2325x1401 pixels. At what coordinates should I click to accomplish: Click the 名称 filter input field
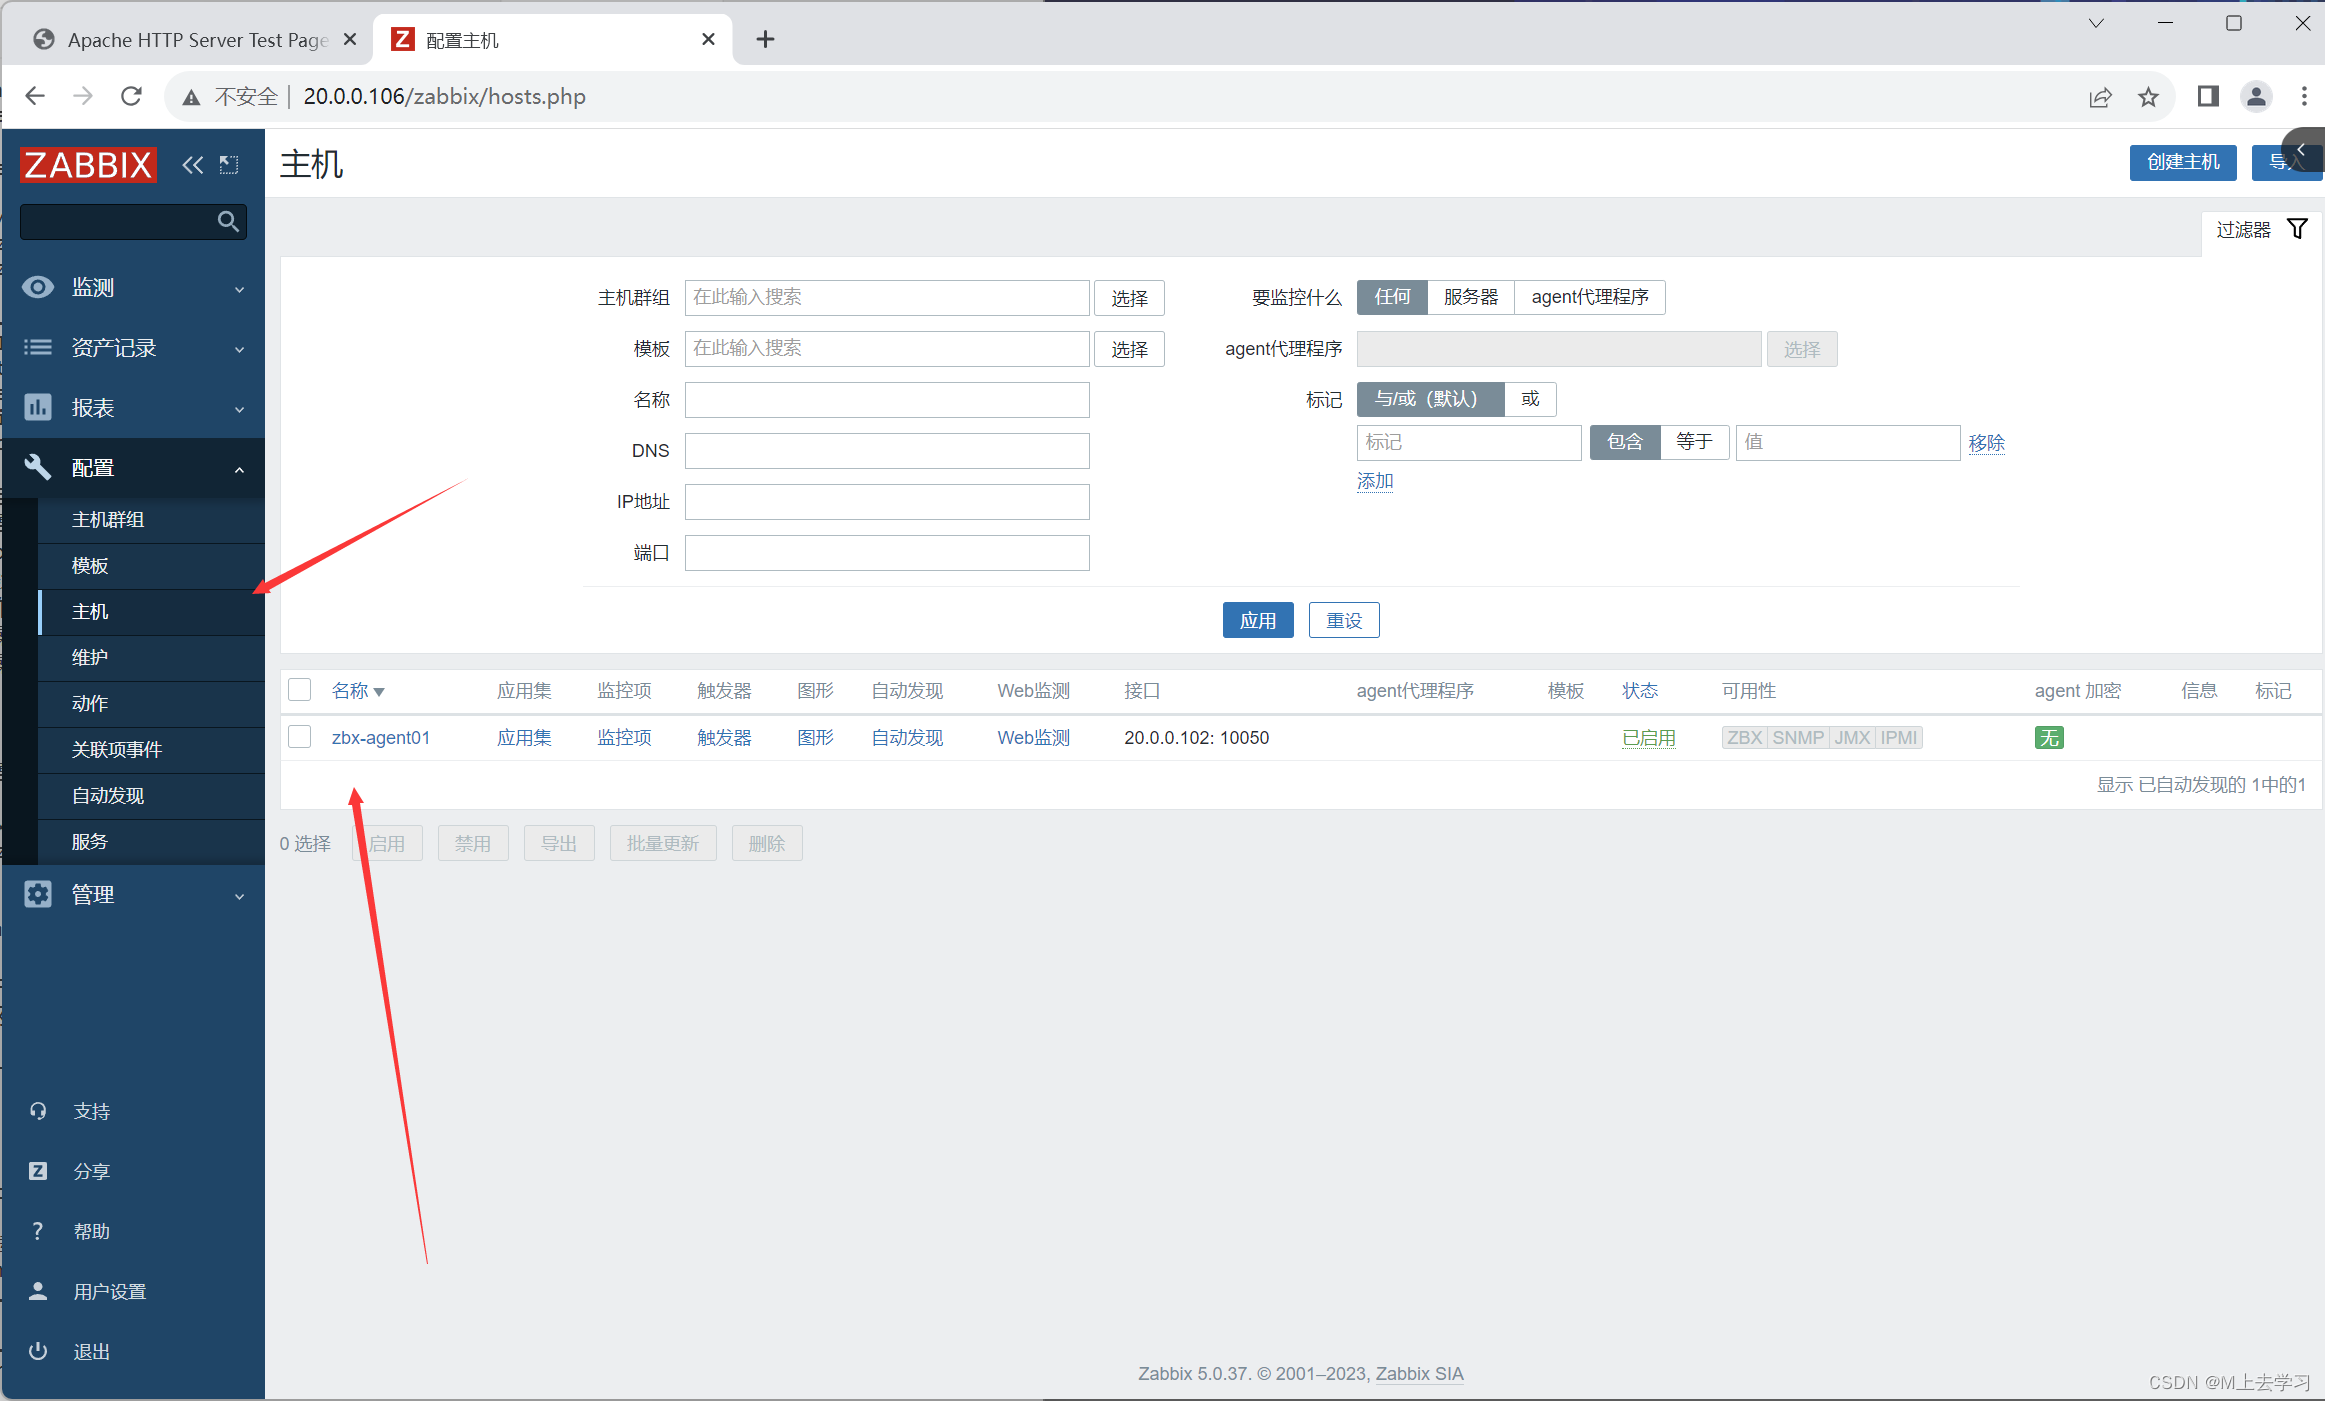(x=886, y=400)
